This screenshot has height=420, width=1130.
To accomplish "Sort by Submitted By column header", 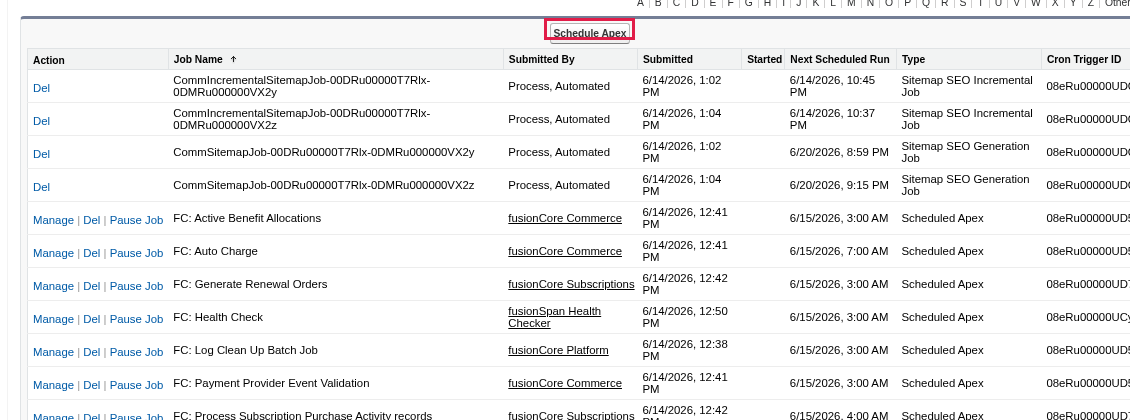I will pyautogui.click(x=541, y=59).
